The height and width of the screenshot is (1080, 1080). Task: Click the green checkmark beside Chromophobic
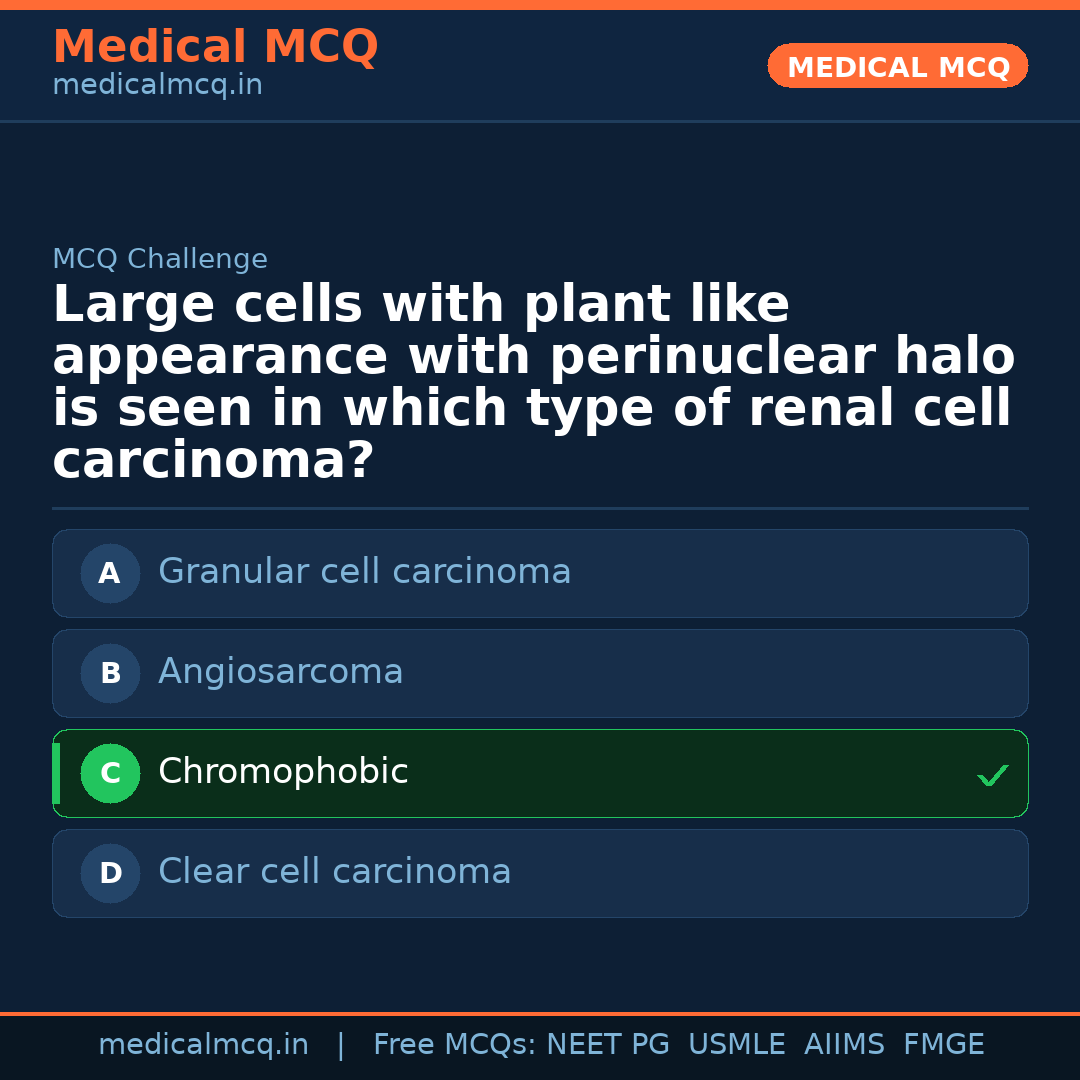pos(992,775)
